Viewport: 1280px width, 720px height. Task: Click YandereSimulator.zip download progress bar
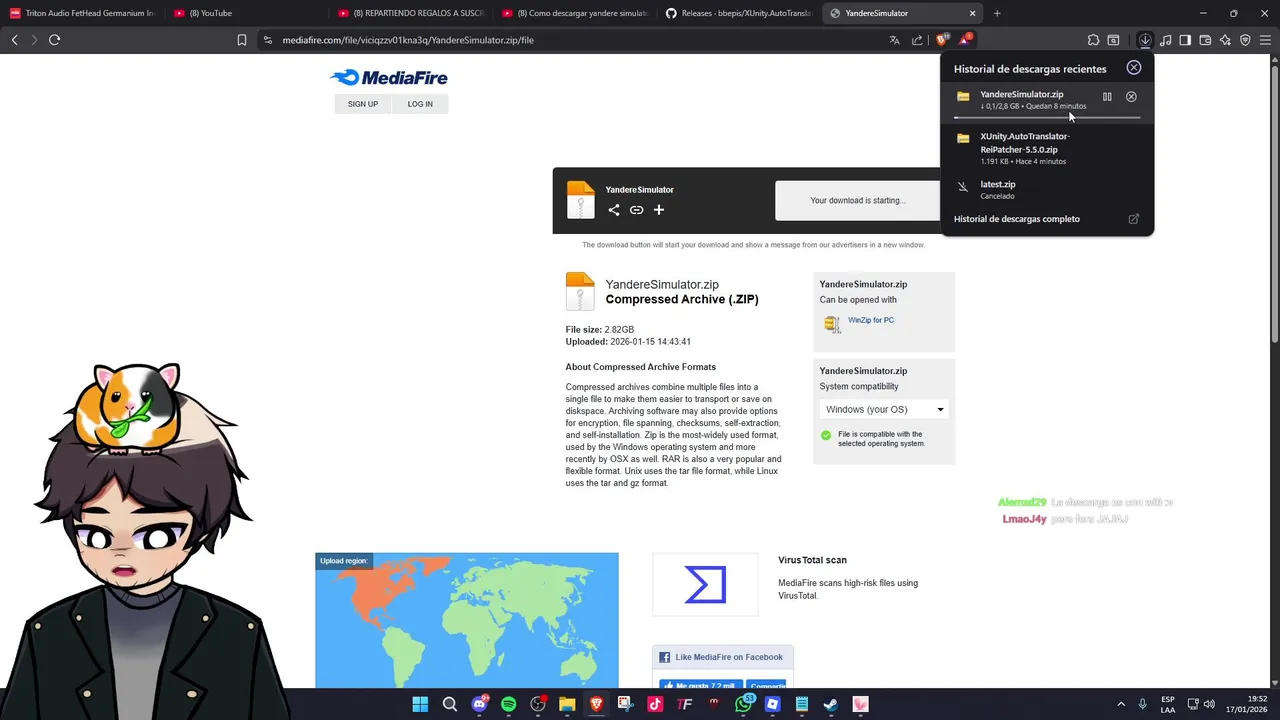tap(1047, 118)
